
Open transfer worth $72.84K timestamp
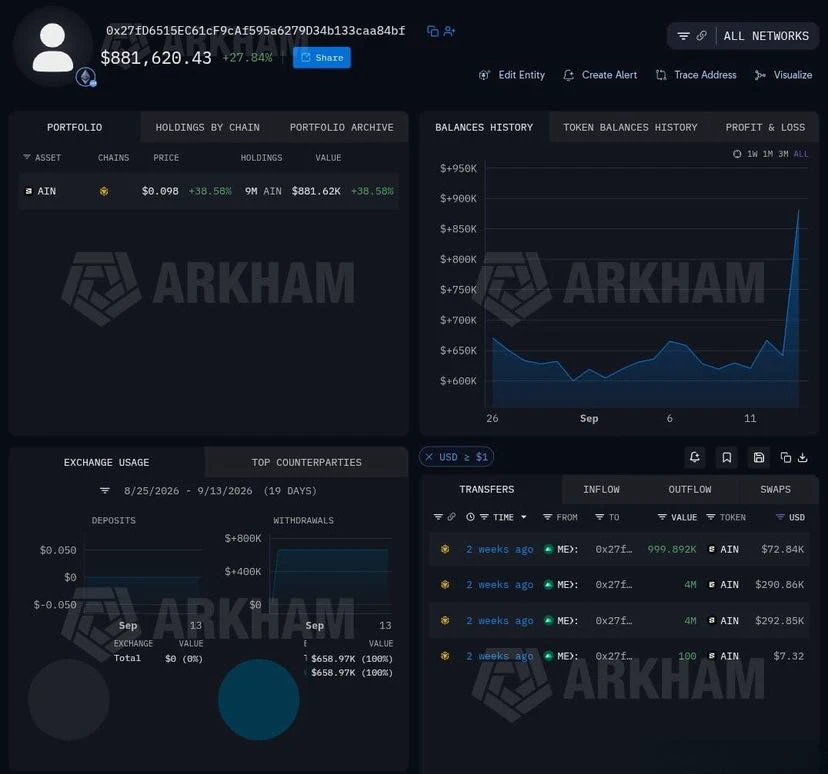coord(500,549)
